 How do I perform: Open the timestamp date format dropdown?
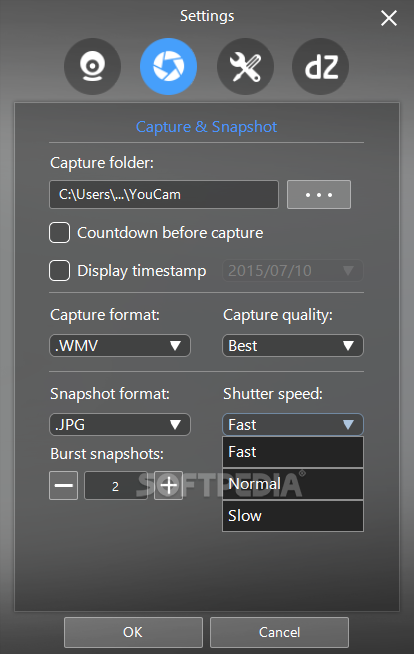293,271
